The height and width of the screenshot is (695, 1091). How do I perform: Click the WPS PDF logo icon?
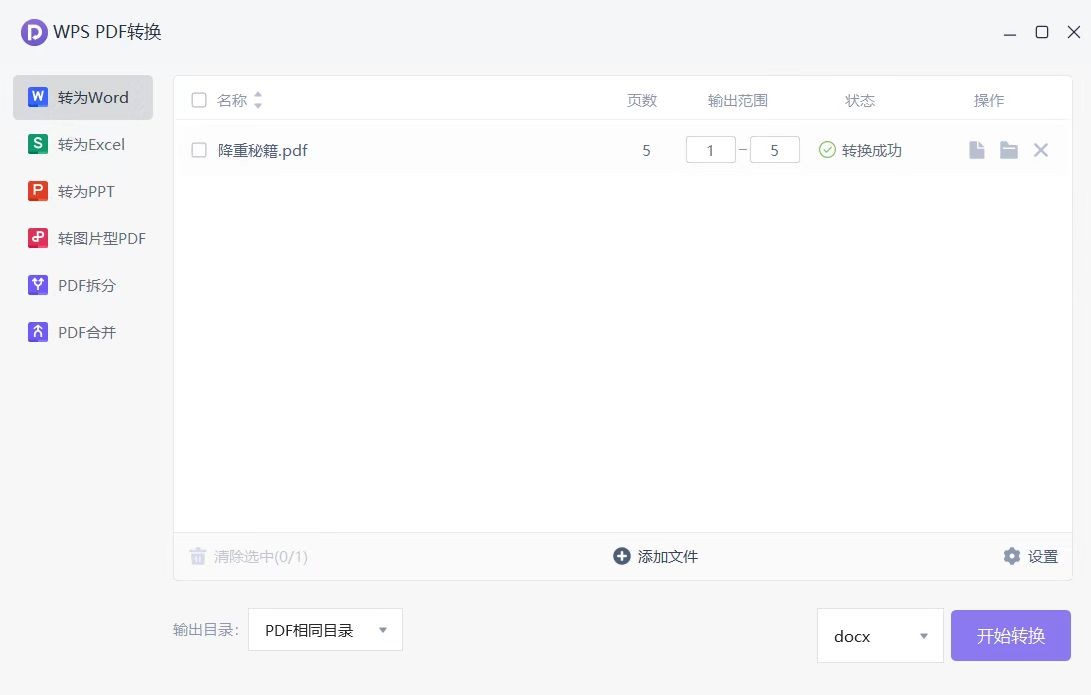tap(34, 32)
